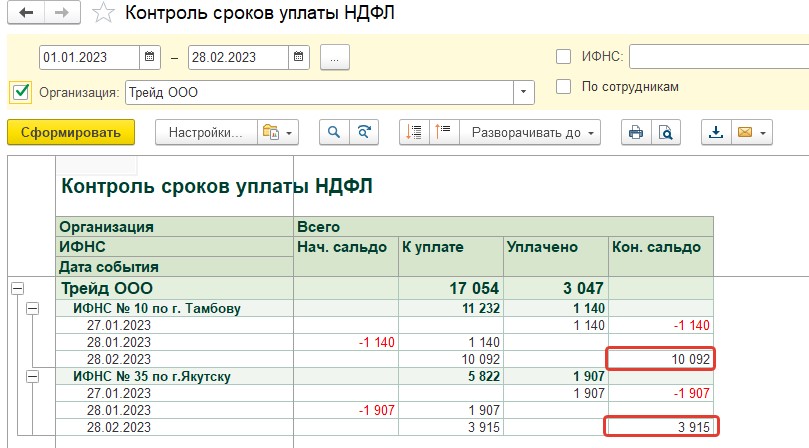Click the Дата события header cell
The height and width of the screenshot is (448, 809).
tap(174, 267)
